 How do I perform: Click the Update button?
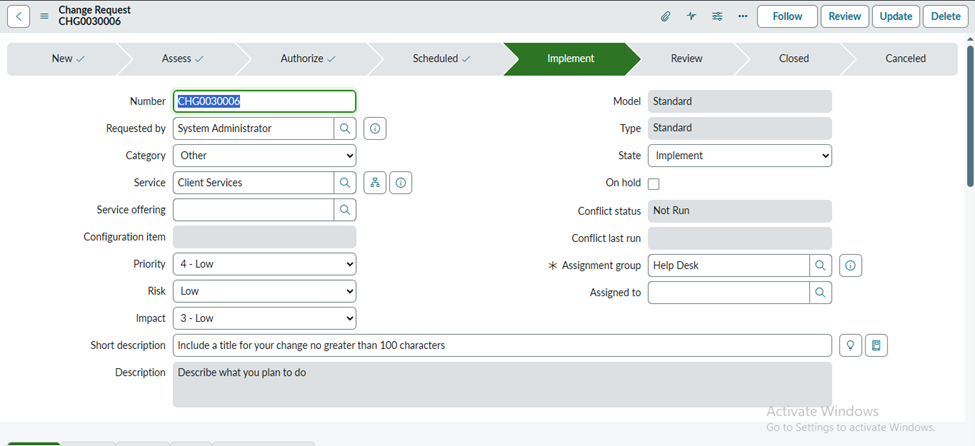pyautogui.click(x=896, y=16)
